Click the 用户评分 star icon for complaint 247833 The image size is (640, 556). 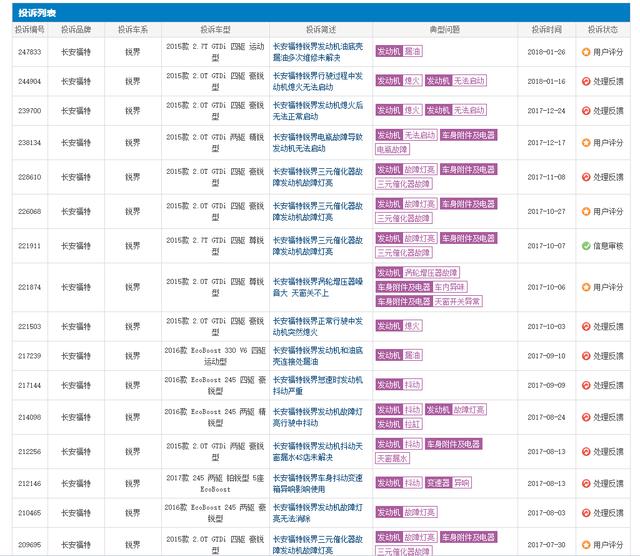[x=586, y=52]
